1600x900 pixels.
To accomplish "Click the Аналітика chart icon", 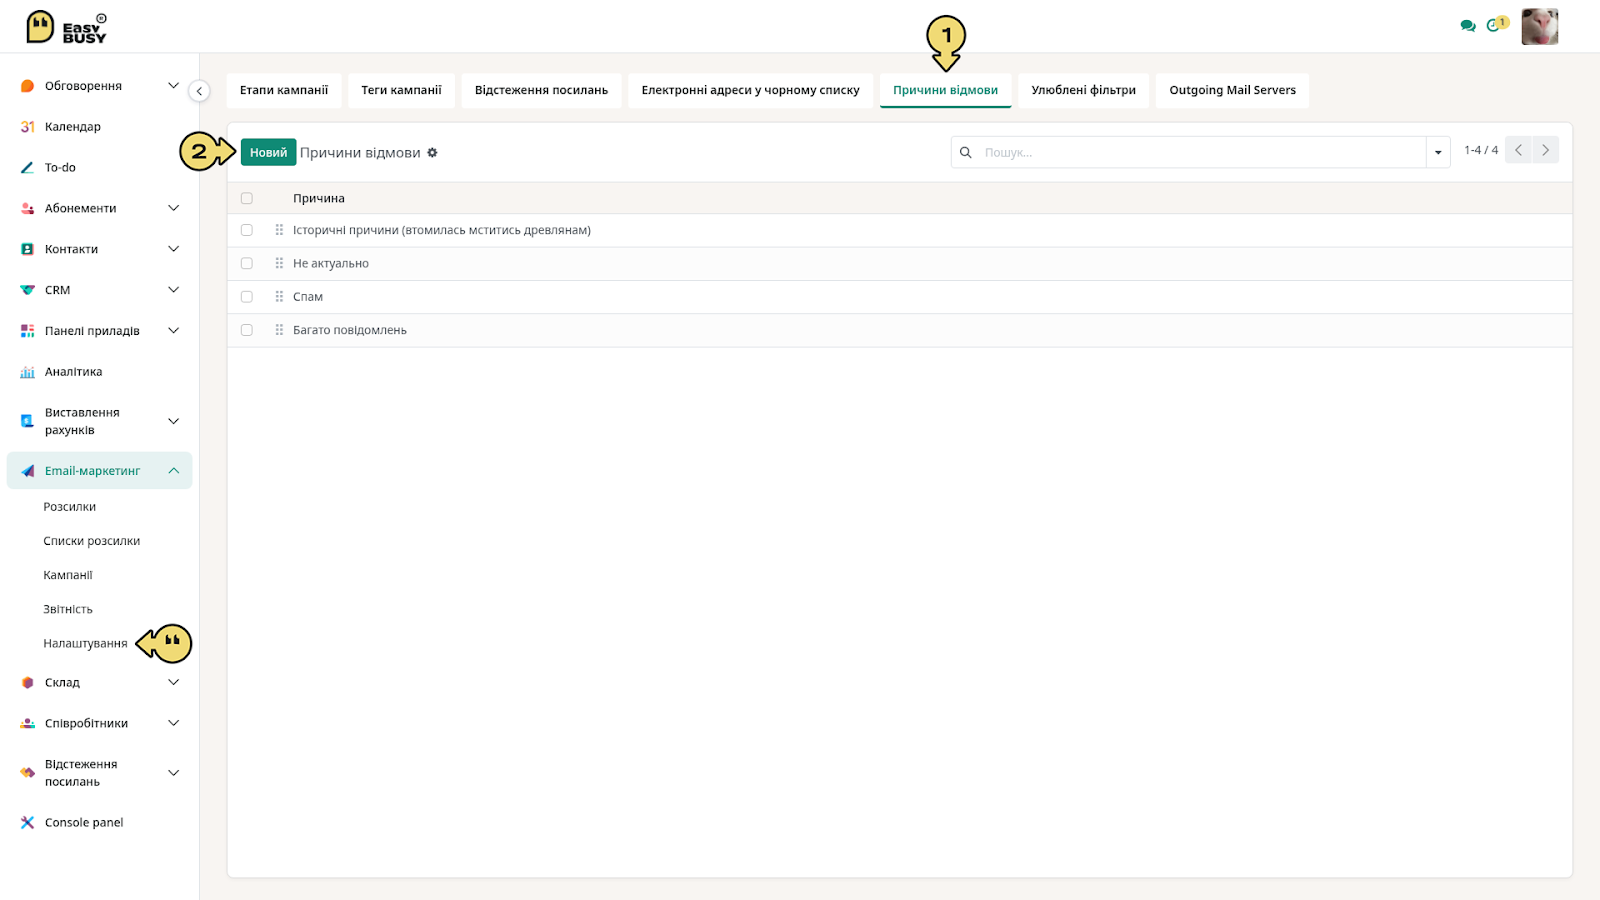I will coord(27,372).
